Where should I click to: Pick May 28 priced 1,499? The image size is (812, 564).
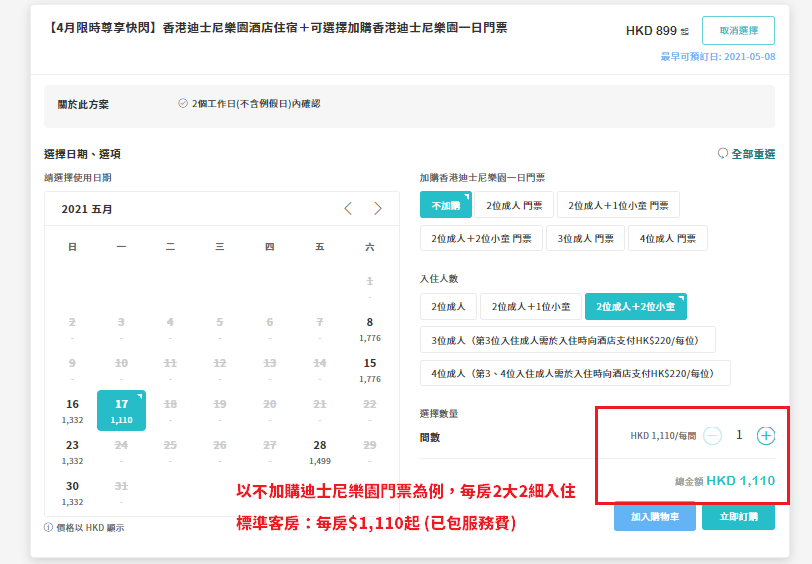click(320, 452)
